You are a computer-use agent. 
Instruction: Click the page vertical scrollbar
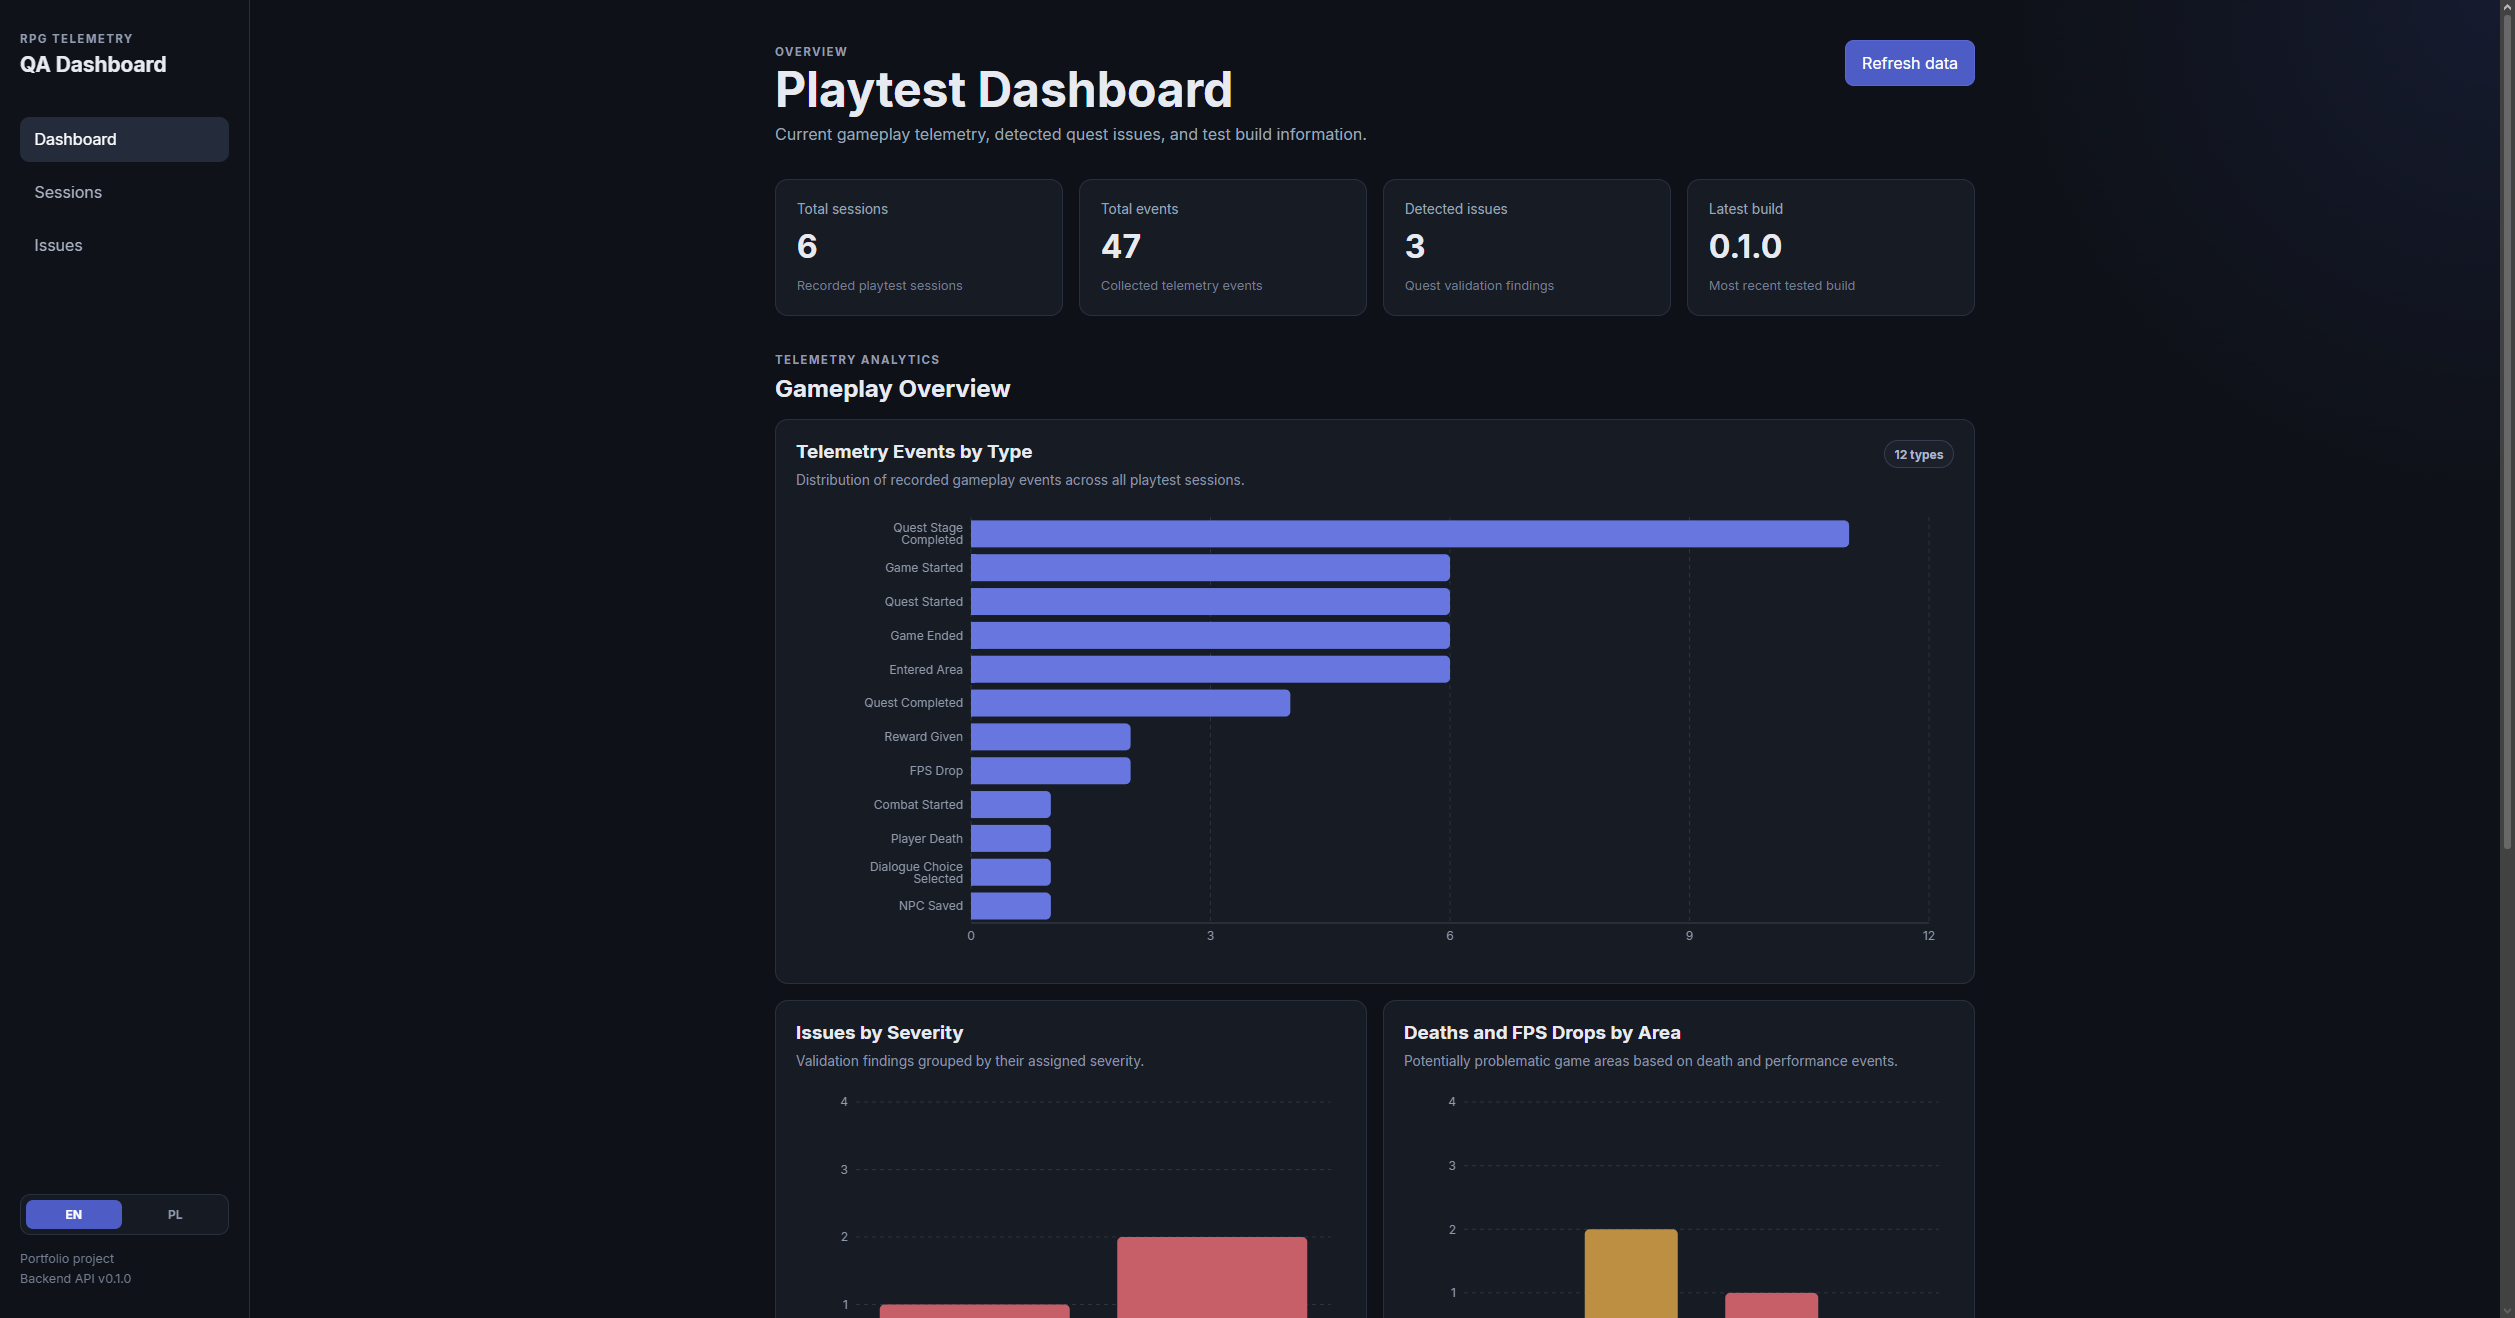(2507, 430)
